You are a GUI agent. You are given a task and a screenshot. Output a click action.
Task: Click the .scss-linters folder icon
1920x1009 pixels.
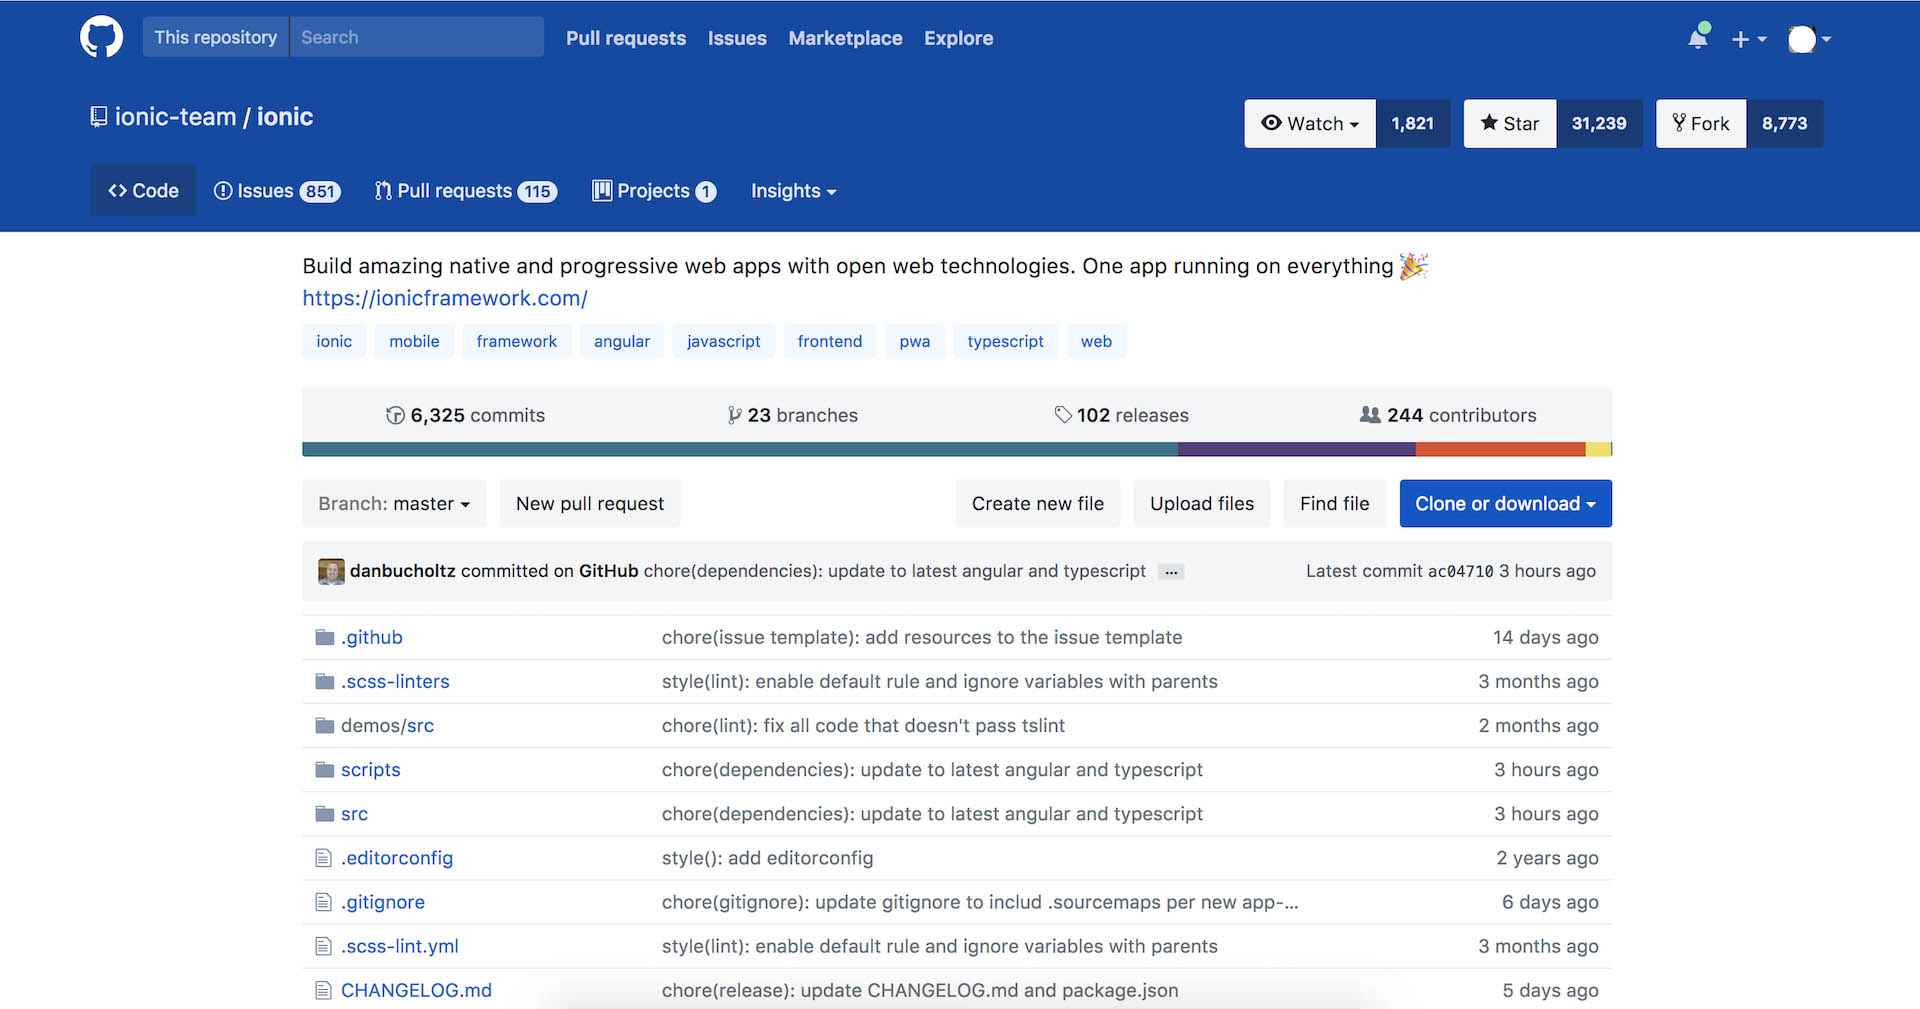pos(324,681)
